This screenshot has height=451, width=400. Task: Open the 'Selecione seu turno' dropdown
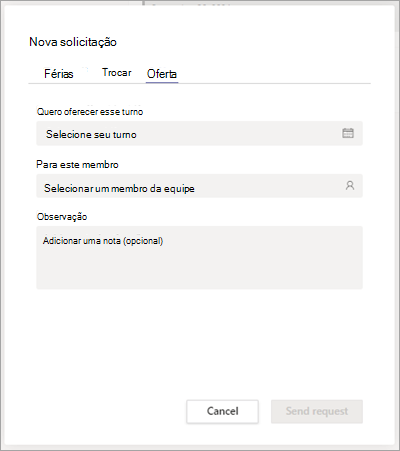199,133
